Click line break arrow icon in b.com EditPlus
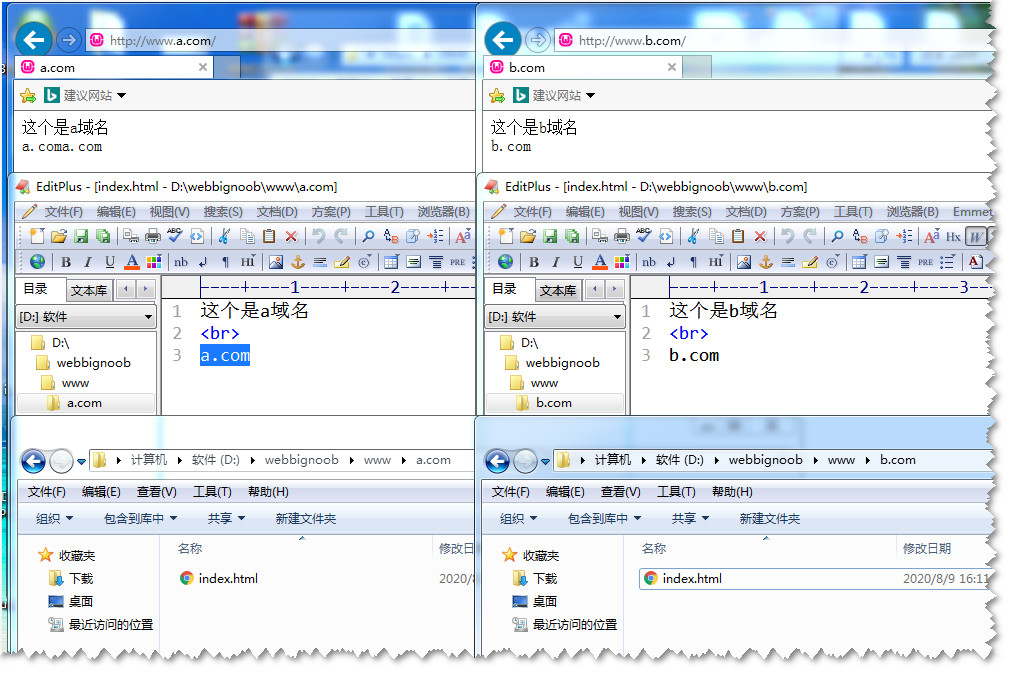Viewport: 1014px width, 676px height. [671, 262]
